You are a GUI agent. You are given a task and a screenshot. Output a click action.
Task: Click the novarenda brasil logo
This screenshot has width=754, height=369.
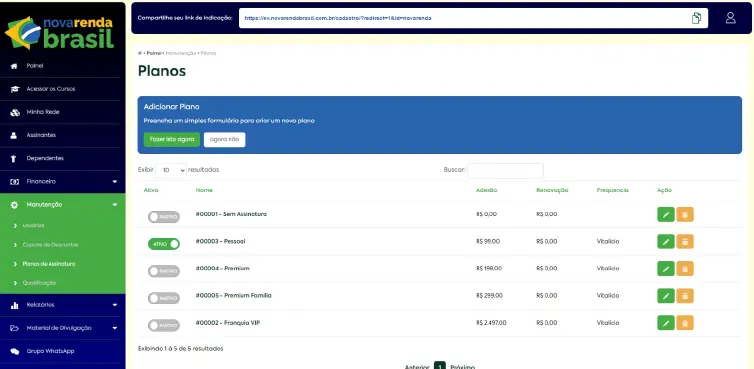[60, 33]
